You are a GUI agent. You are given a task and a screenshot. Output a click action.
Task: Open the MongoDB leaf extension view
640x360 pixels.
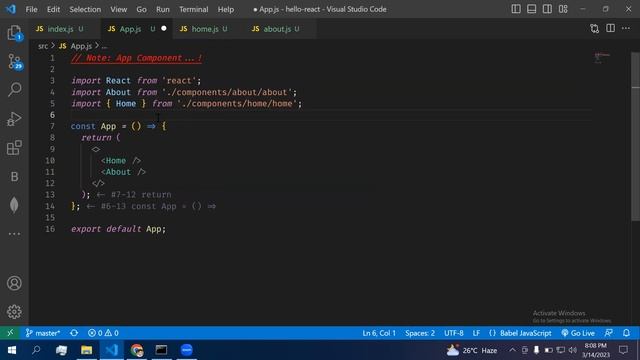coord(14,205)
